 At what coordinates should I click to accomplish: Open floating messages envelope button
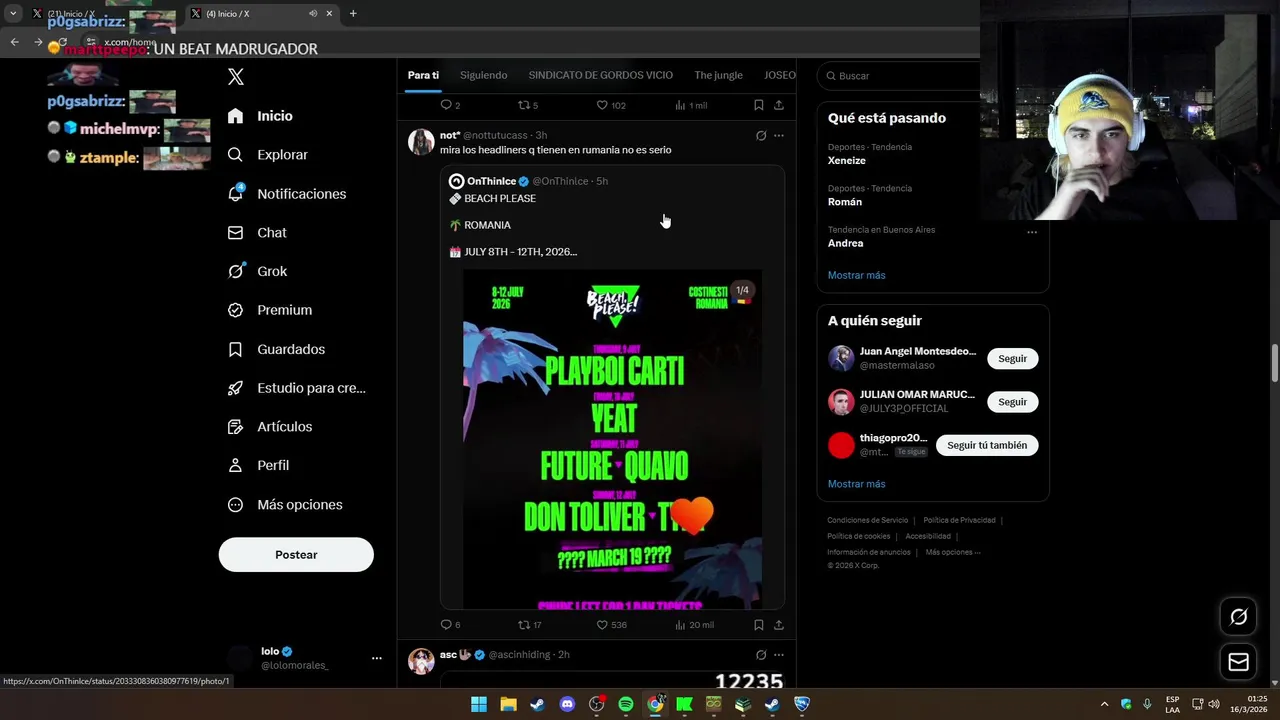(x=1238, y=662)
